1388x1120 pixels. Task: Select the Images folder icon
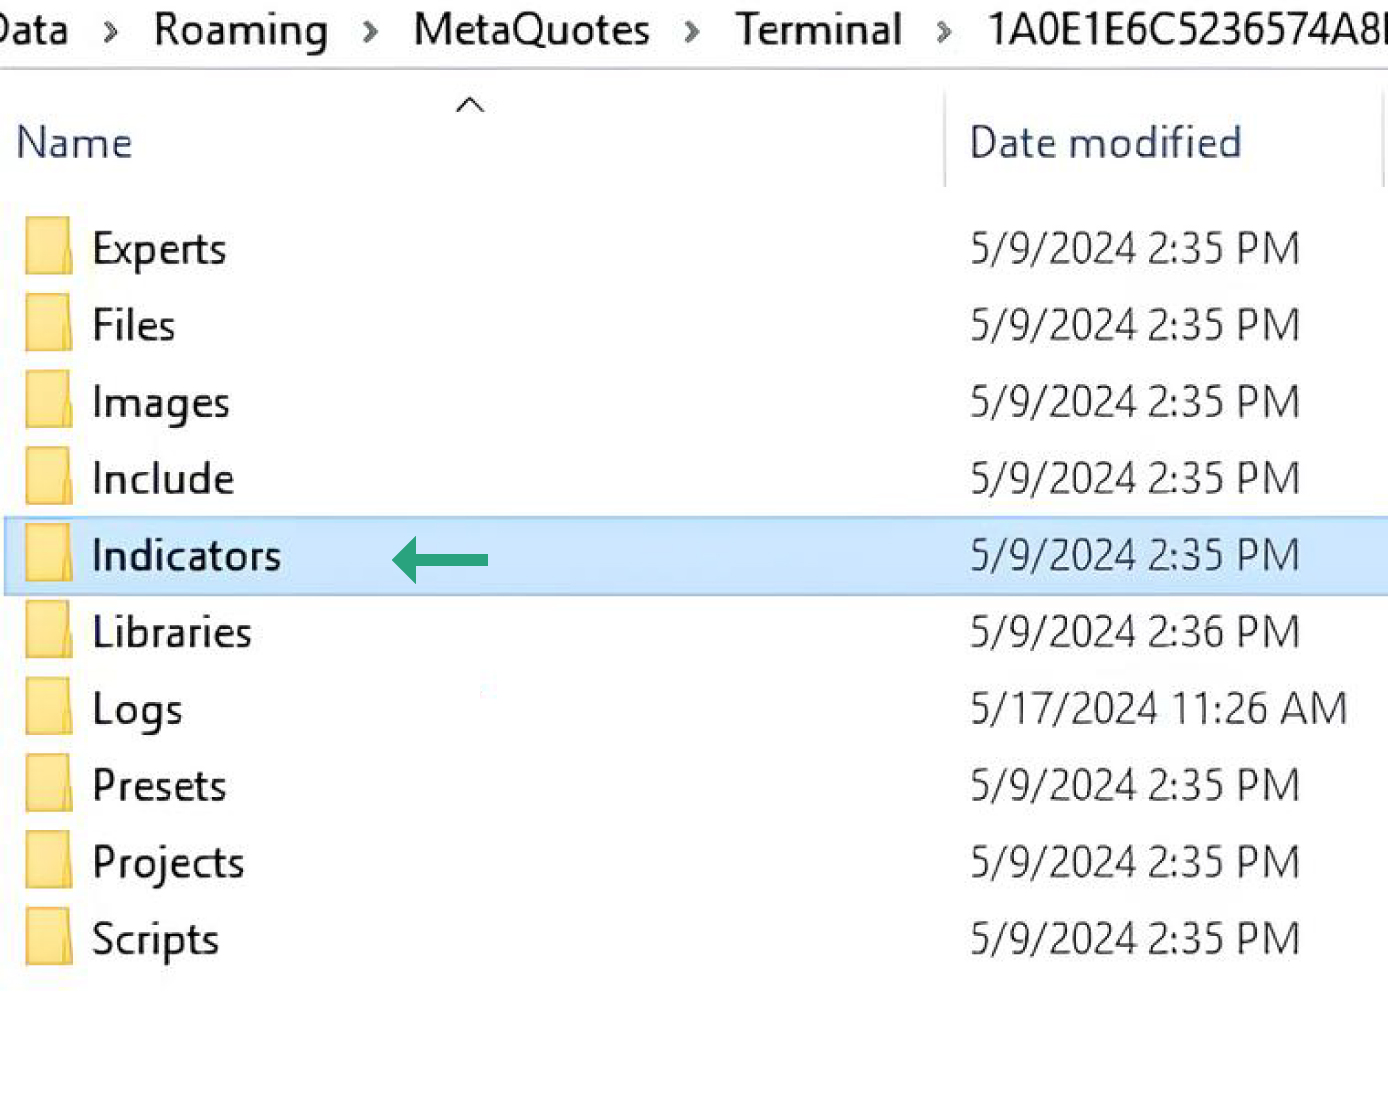pos(48,401)
